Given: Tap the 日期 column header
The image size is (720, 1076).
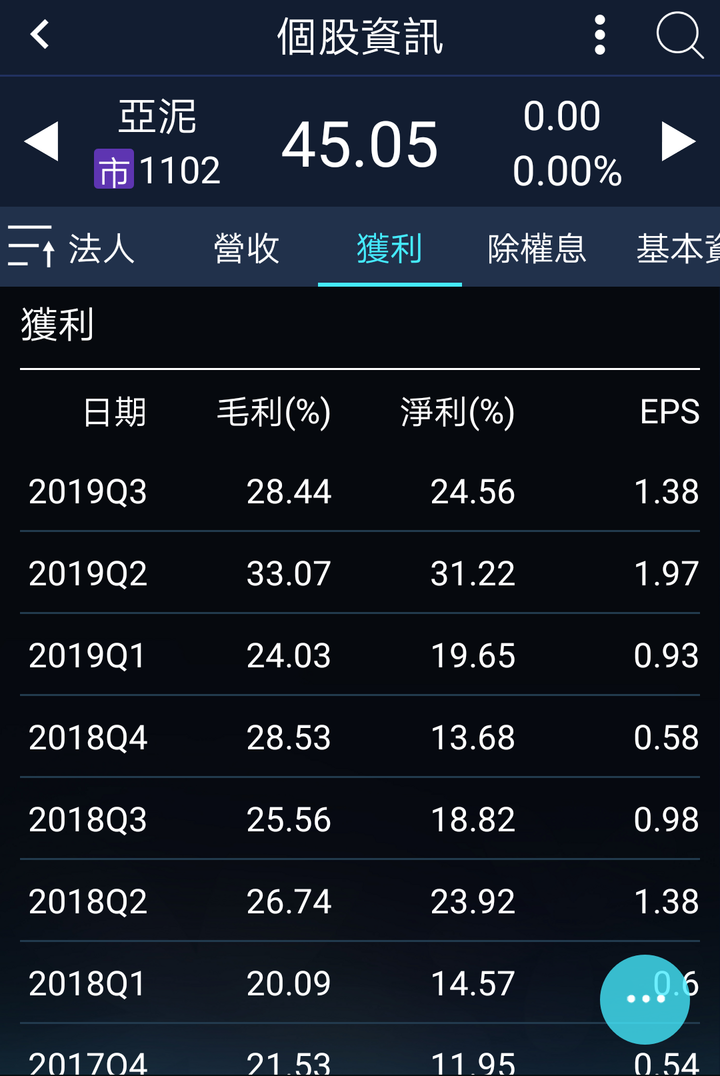Looking at the screenshot, I should point(115,412).
